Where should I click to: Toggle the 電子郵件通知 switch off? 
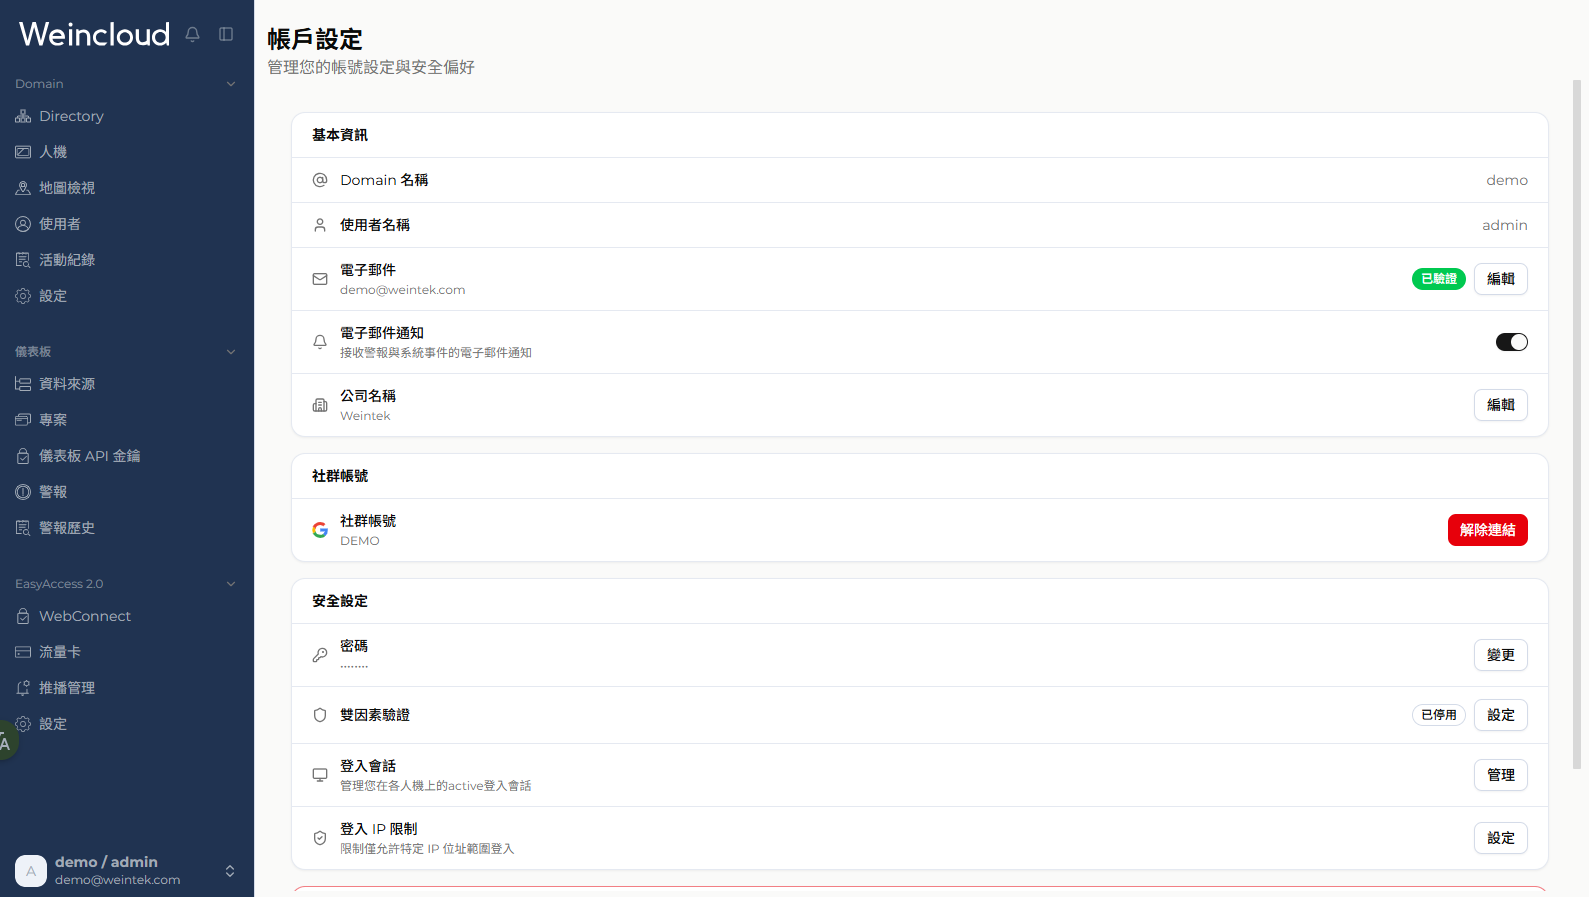tap(1511, 342)
